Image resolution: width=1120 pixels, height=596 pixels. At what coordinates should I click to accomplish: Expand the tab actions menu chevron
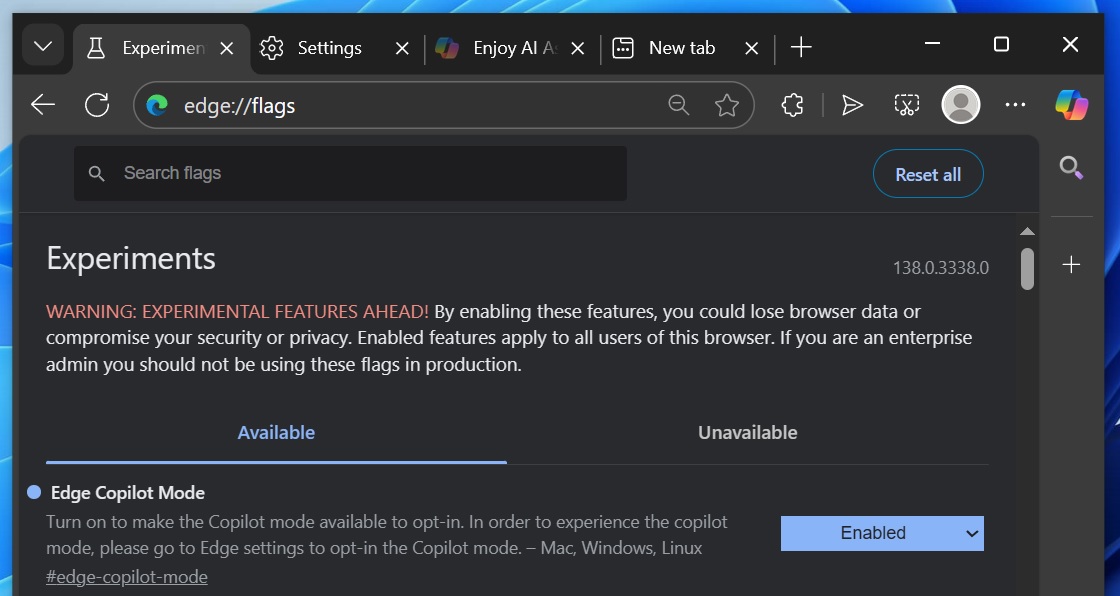(x=43, y=47)
